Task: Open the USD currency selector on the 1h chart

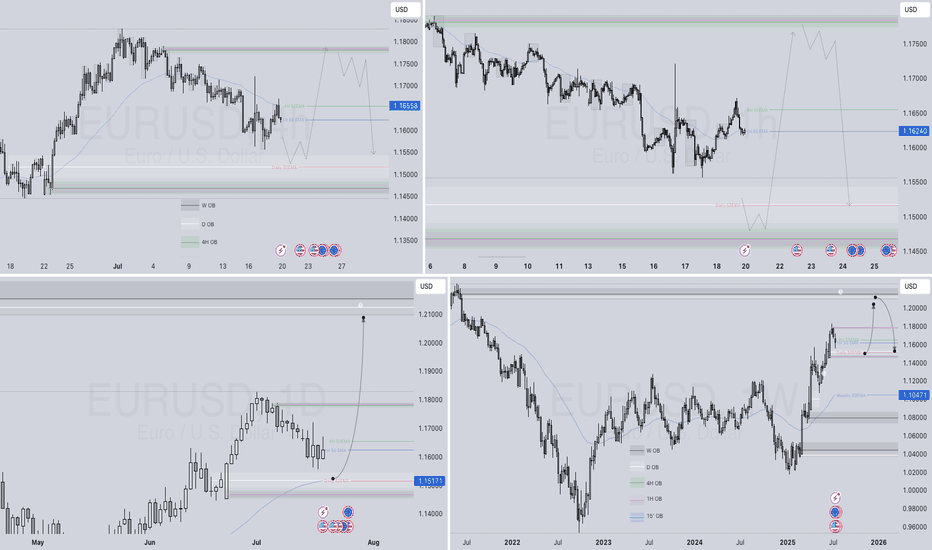Action: click(914, 10)
